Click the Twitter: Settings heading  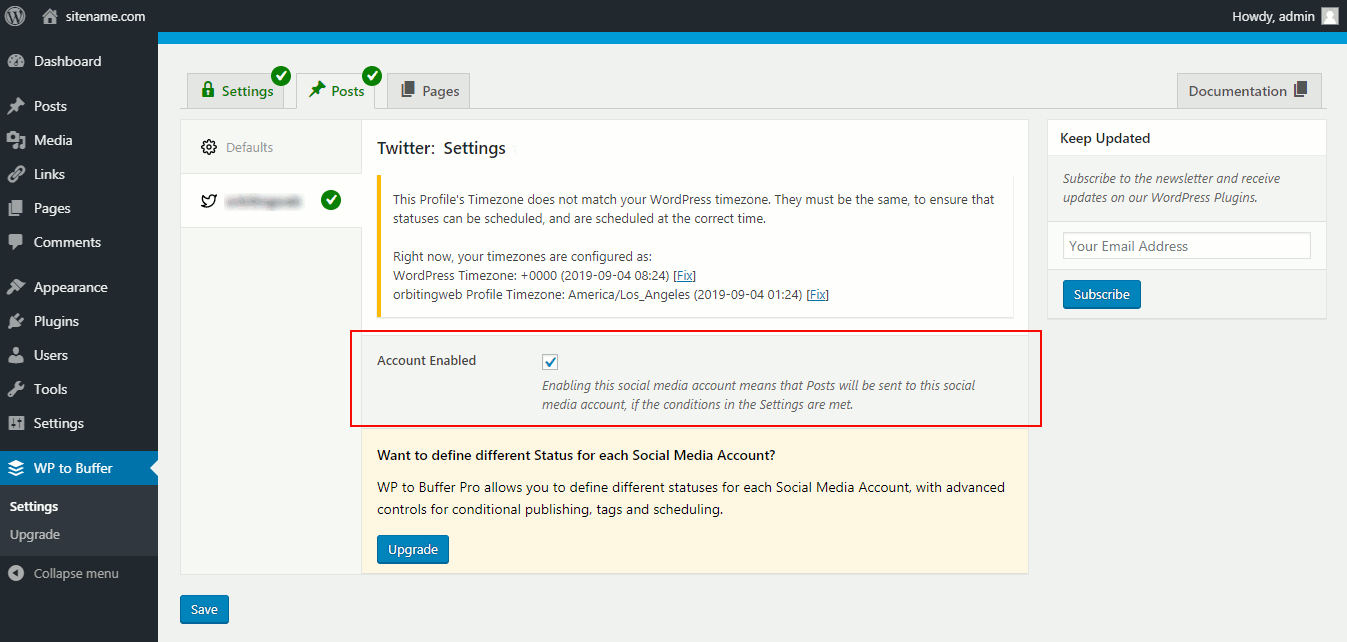[x=441, y=148]
